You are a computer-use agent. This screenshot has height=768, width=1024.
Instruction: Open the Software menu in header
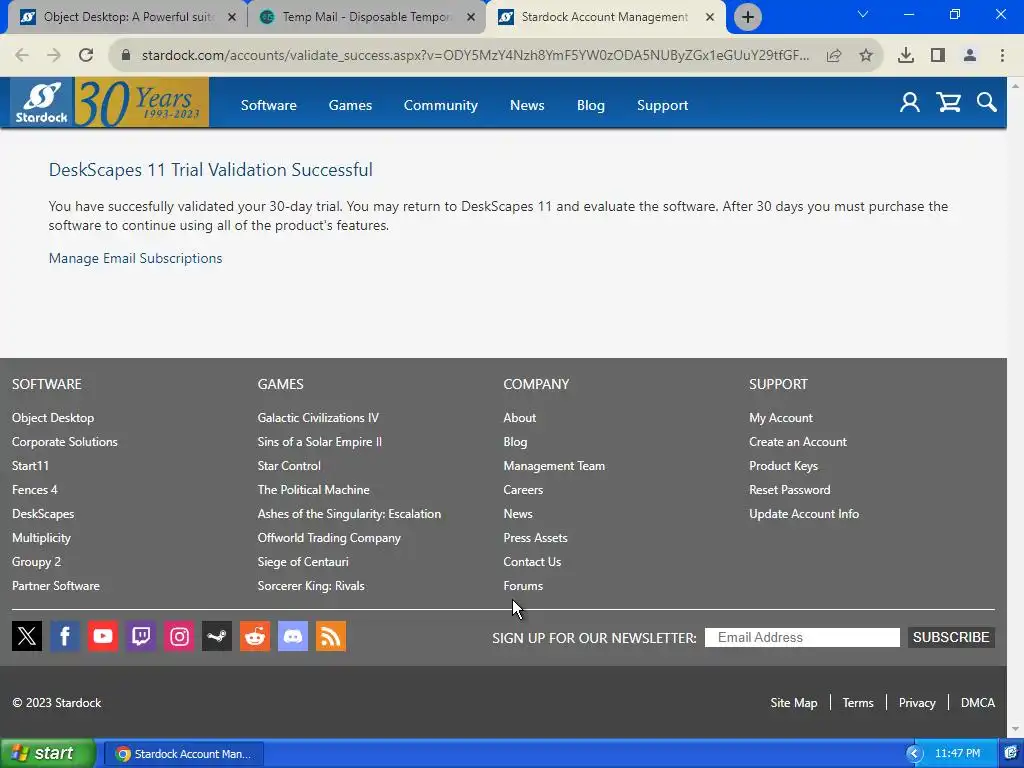click(268, 105)
